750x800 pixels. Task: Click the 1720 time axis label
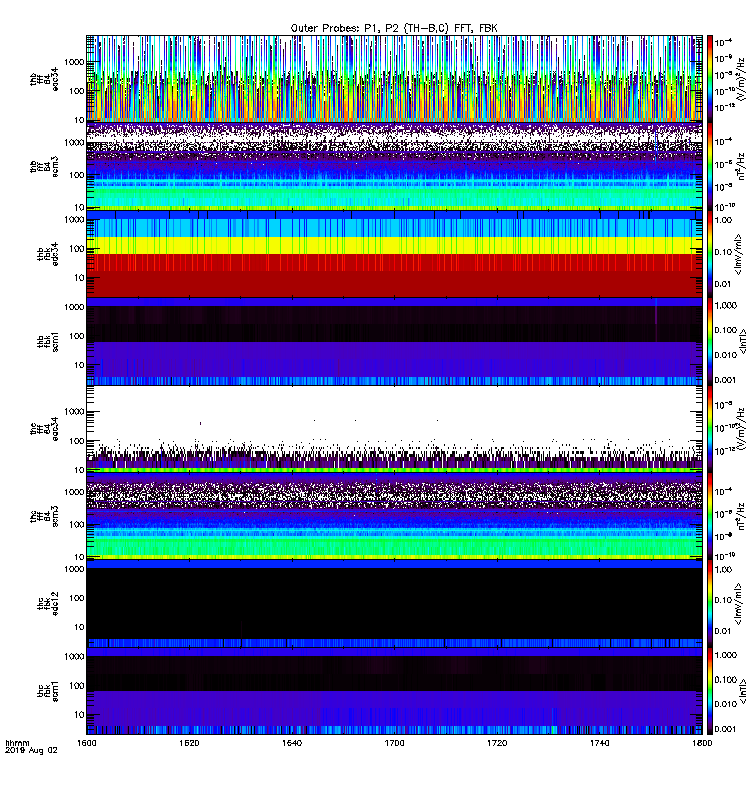pyautogui.click(x=497, y=743)
